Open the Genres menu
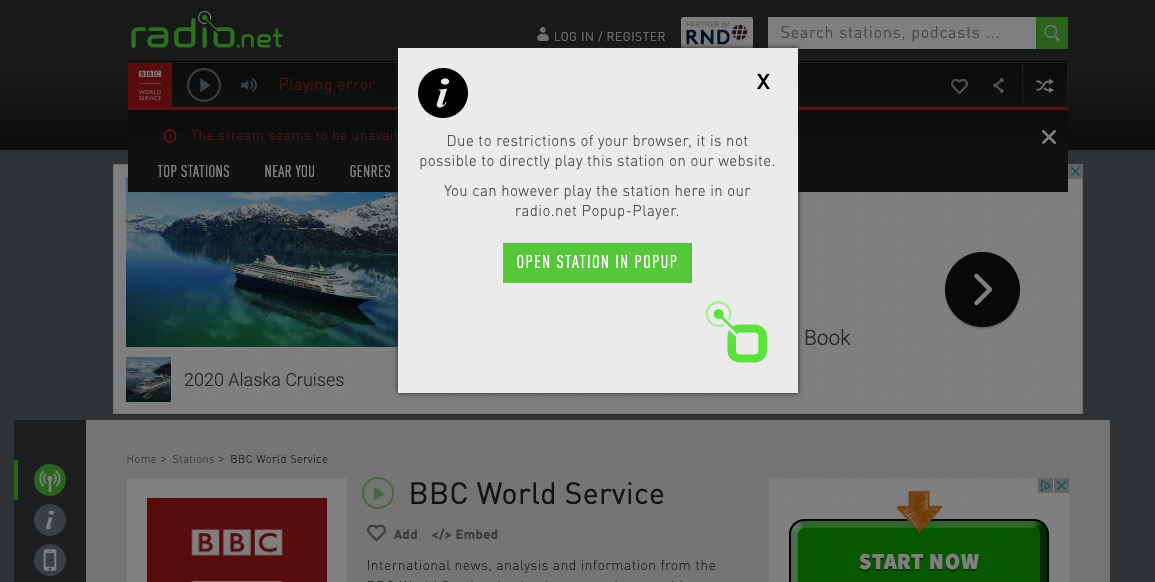This screenshot has width=1155, height=582. point(370,171)
